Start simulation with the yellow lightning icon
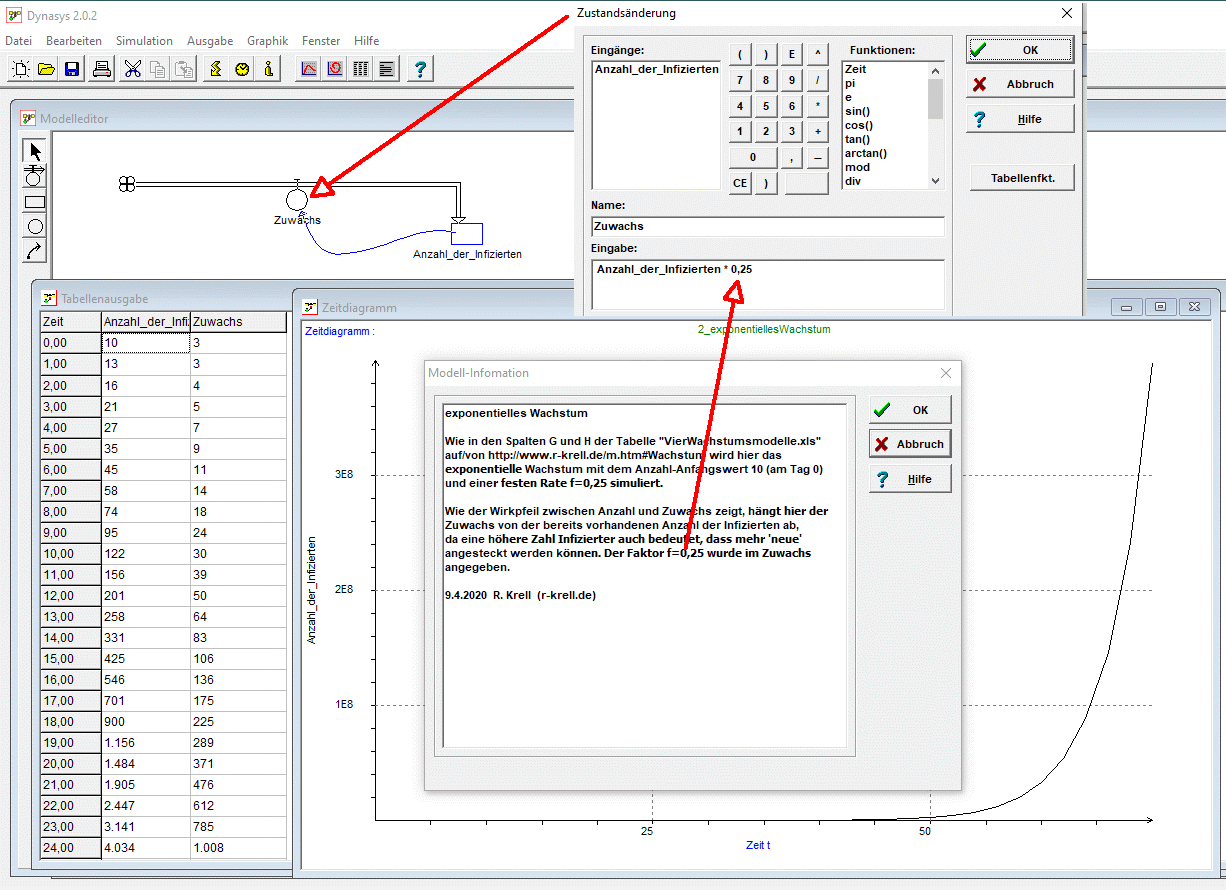Image resolution: width=1226 pixels, height=890 pixels. point(216,69)
